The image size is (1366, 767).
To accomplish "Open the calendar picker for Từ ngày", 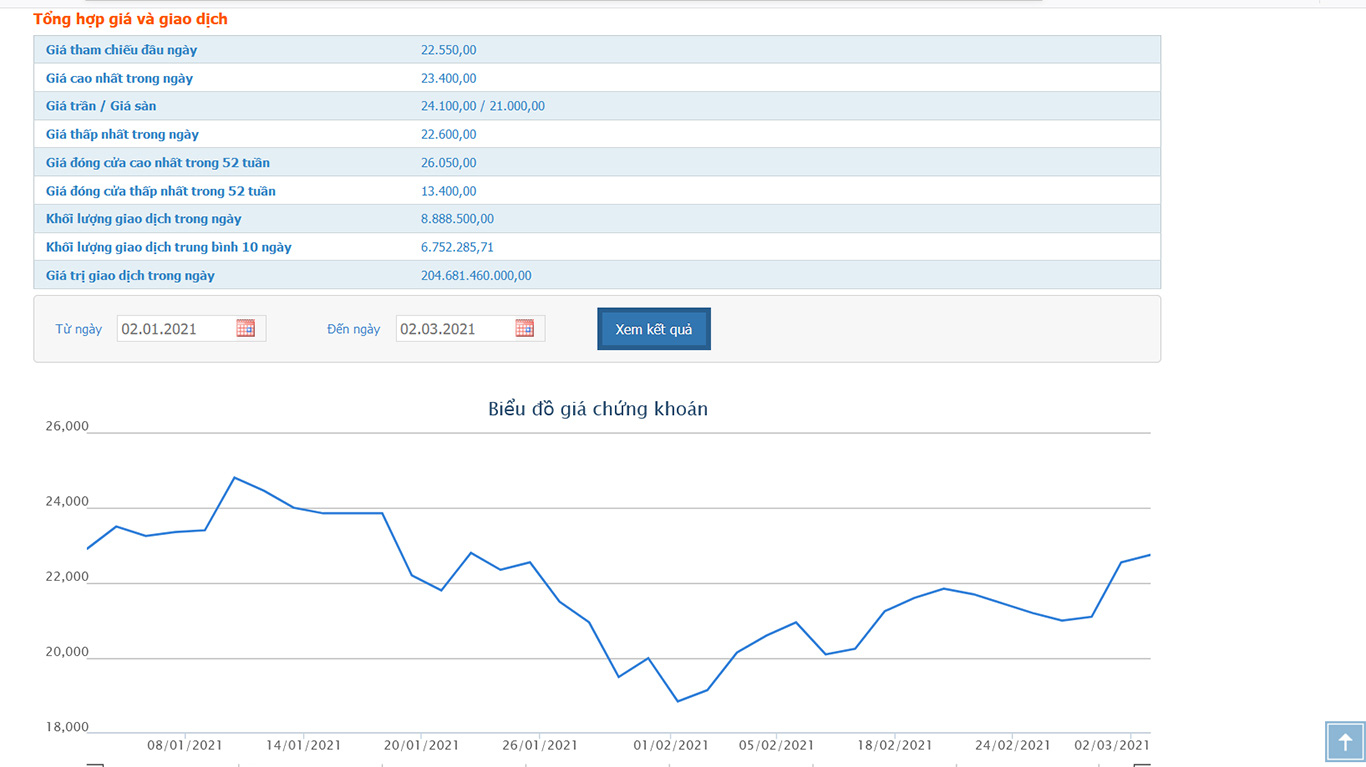I will click(245, 328).
